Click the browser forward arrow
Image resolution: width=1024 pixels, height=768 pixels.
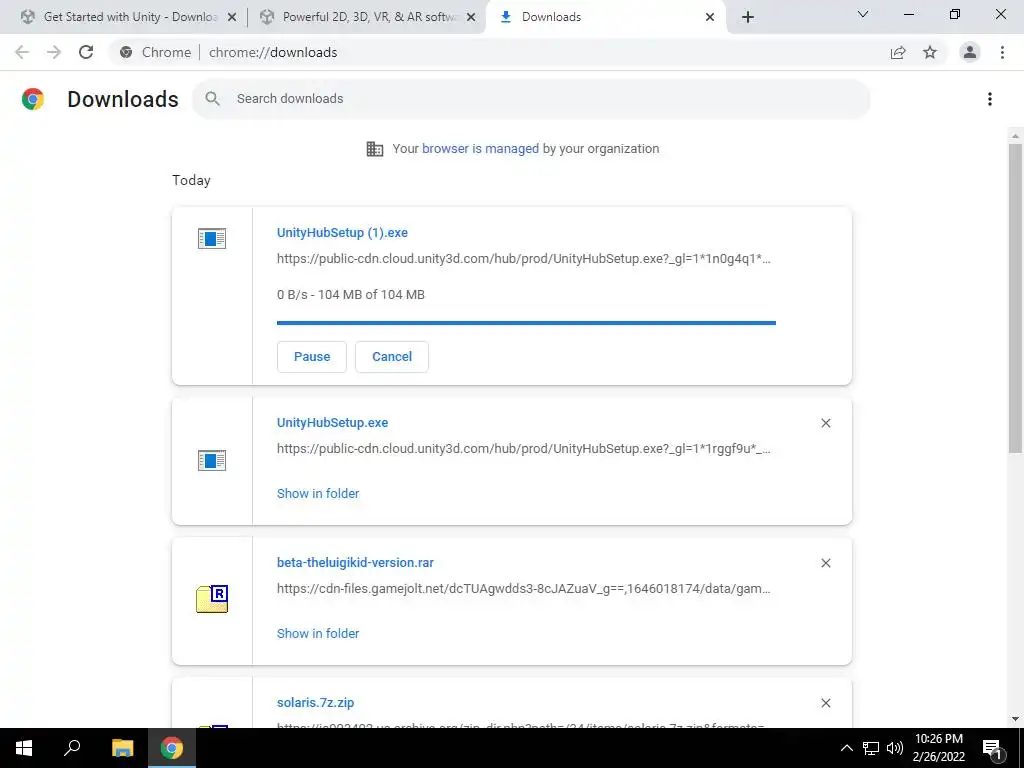point(54,52)
